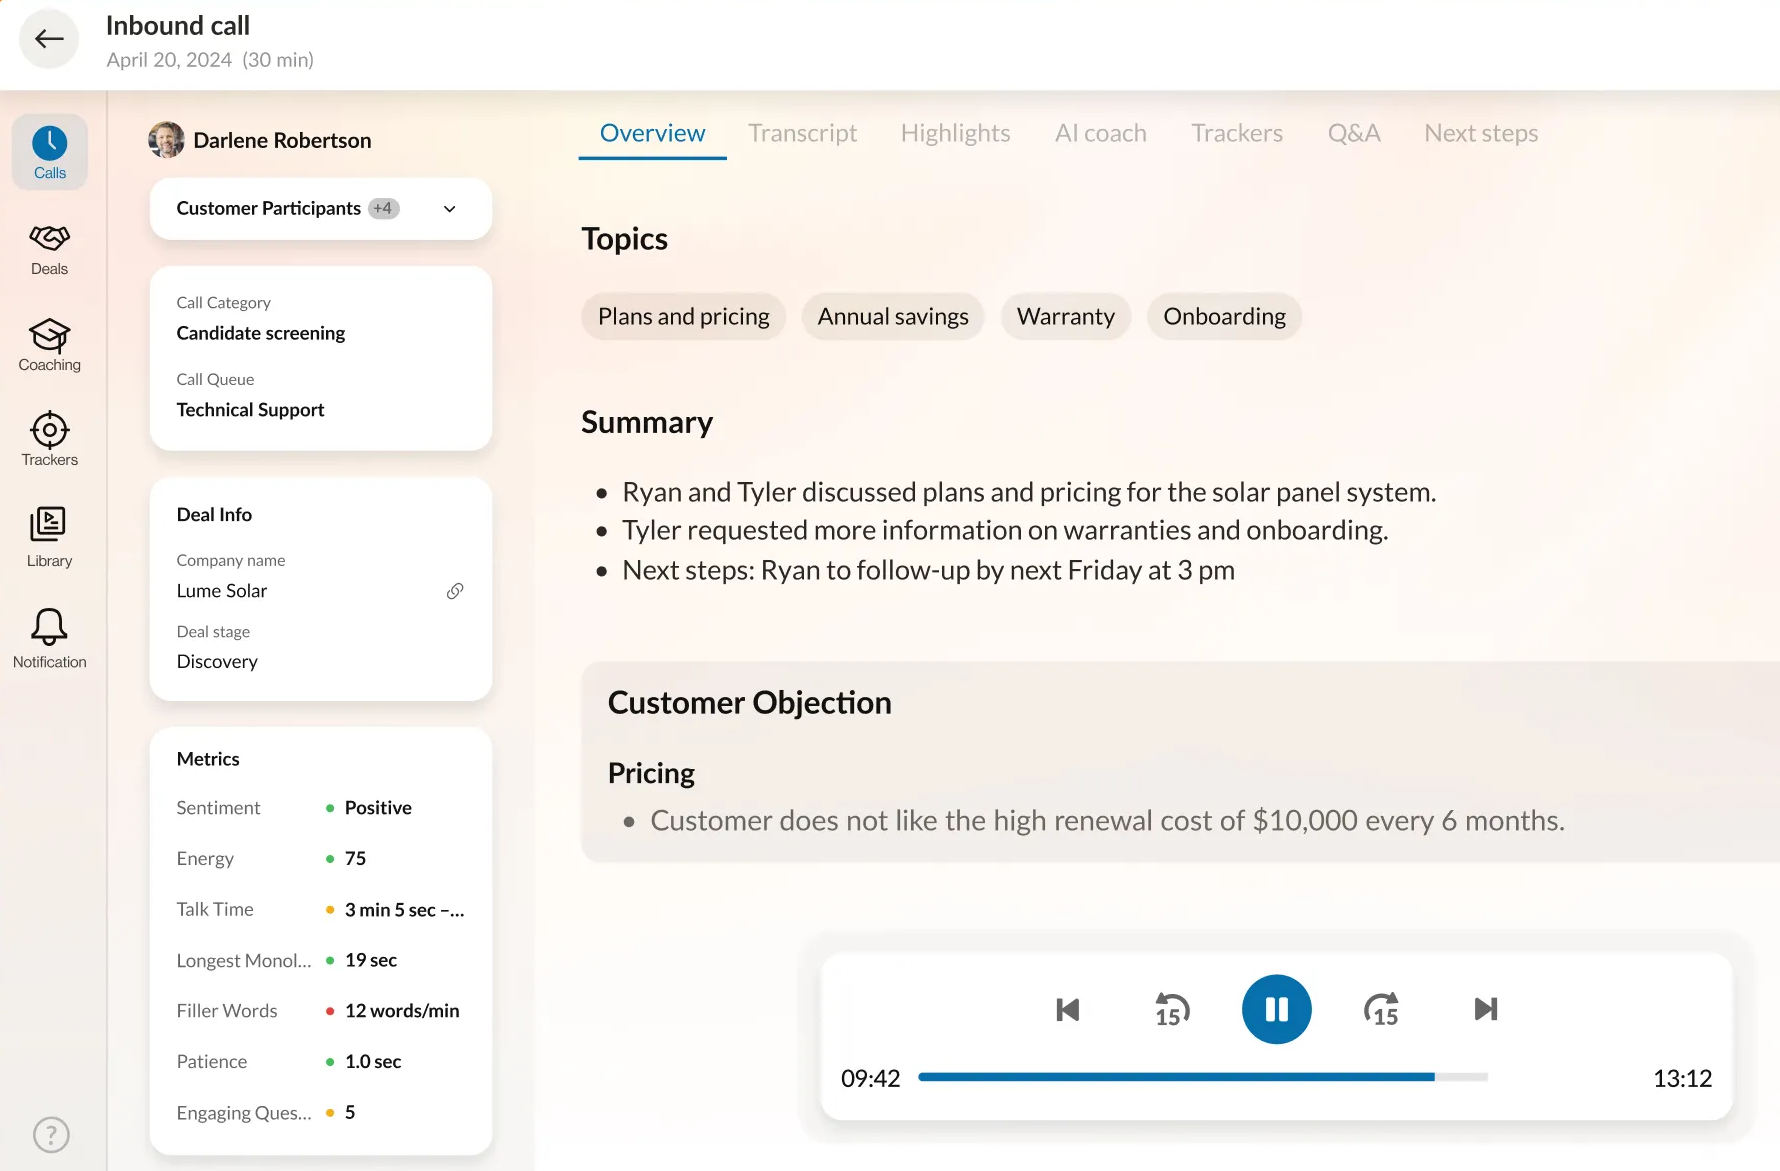The height and width of the screenshot is (1171, 1780).
Task: Select the Plans and pricing topic chip
Action: pos(684,316)
